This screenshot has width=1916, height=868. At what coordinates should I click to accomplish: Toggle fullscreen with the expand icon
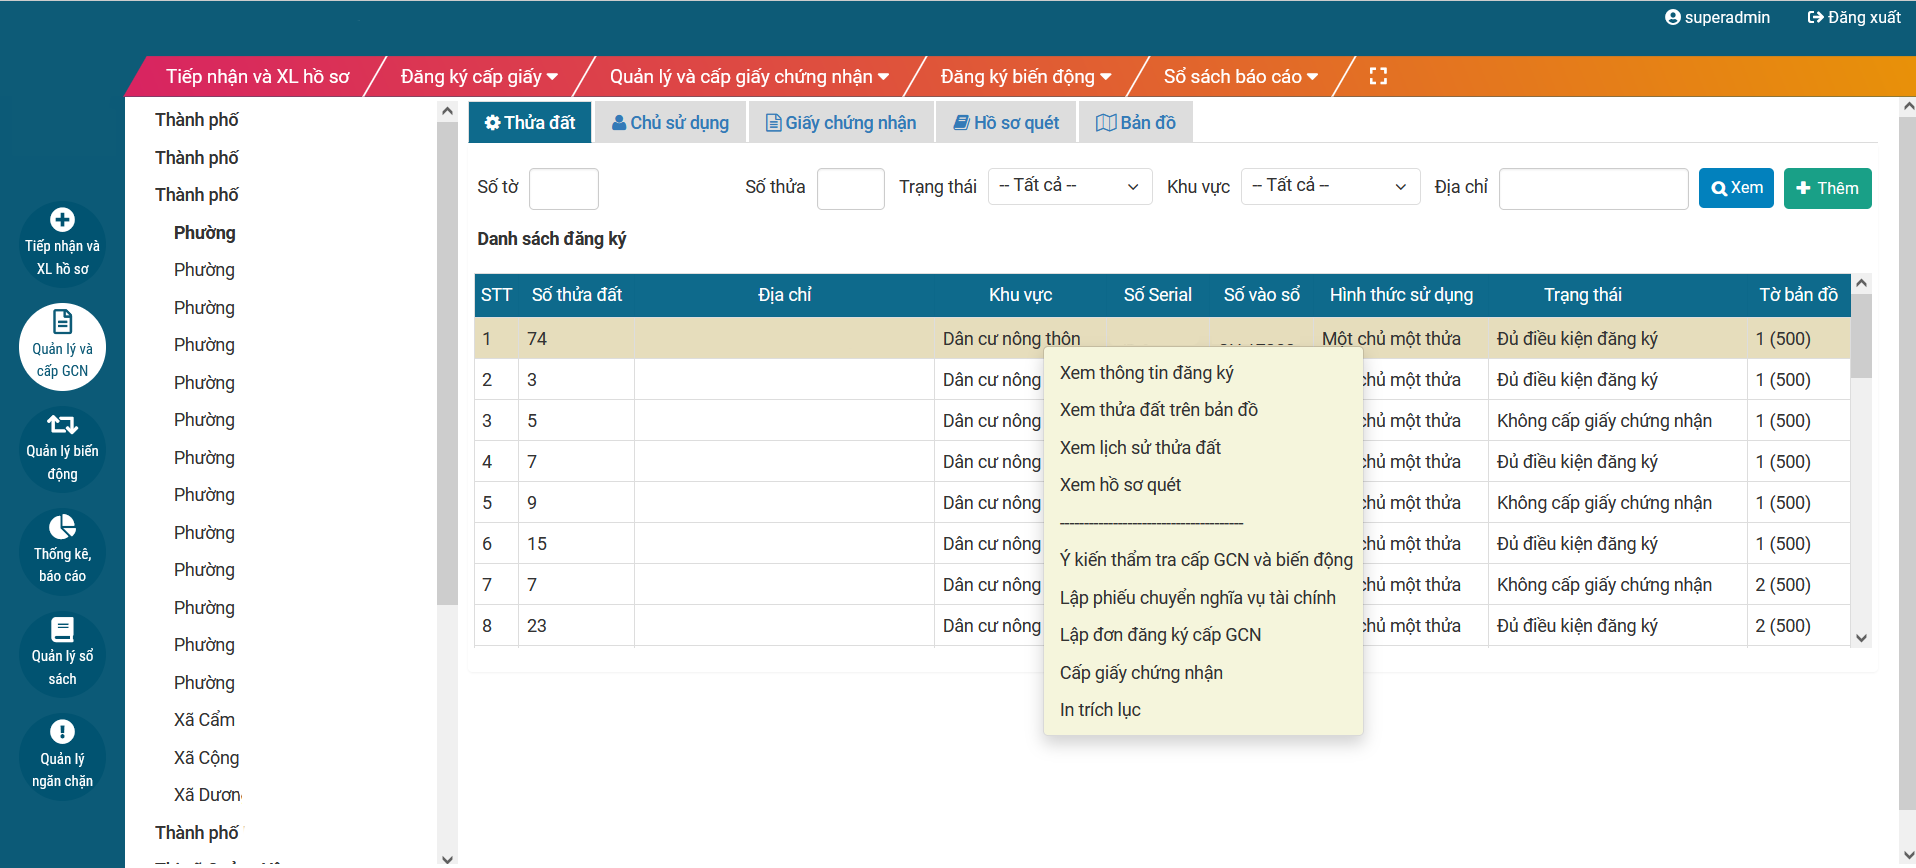[x=1378, y=76]
